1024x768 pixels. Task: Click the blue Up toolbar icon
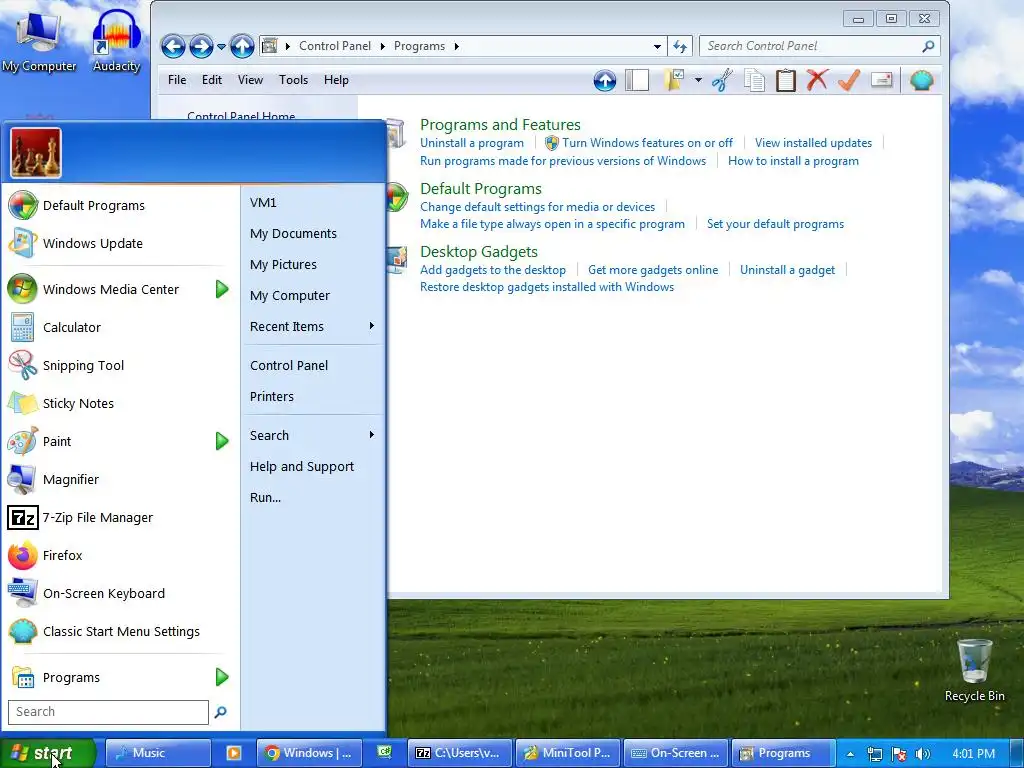(x=605, y=81)
